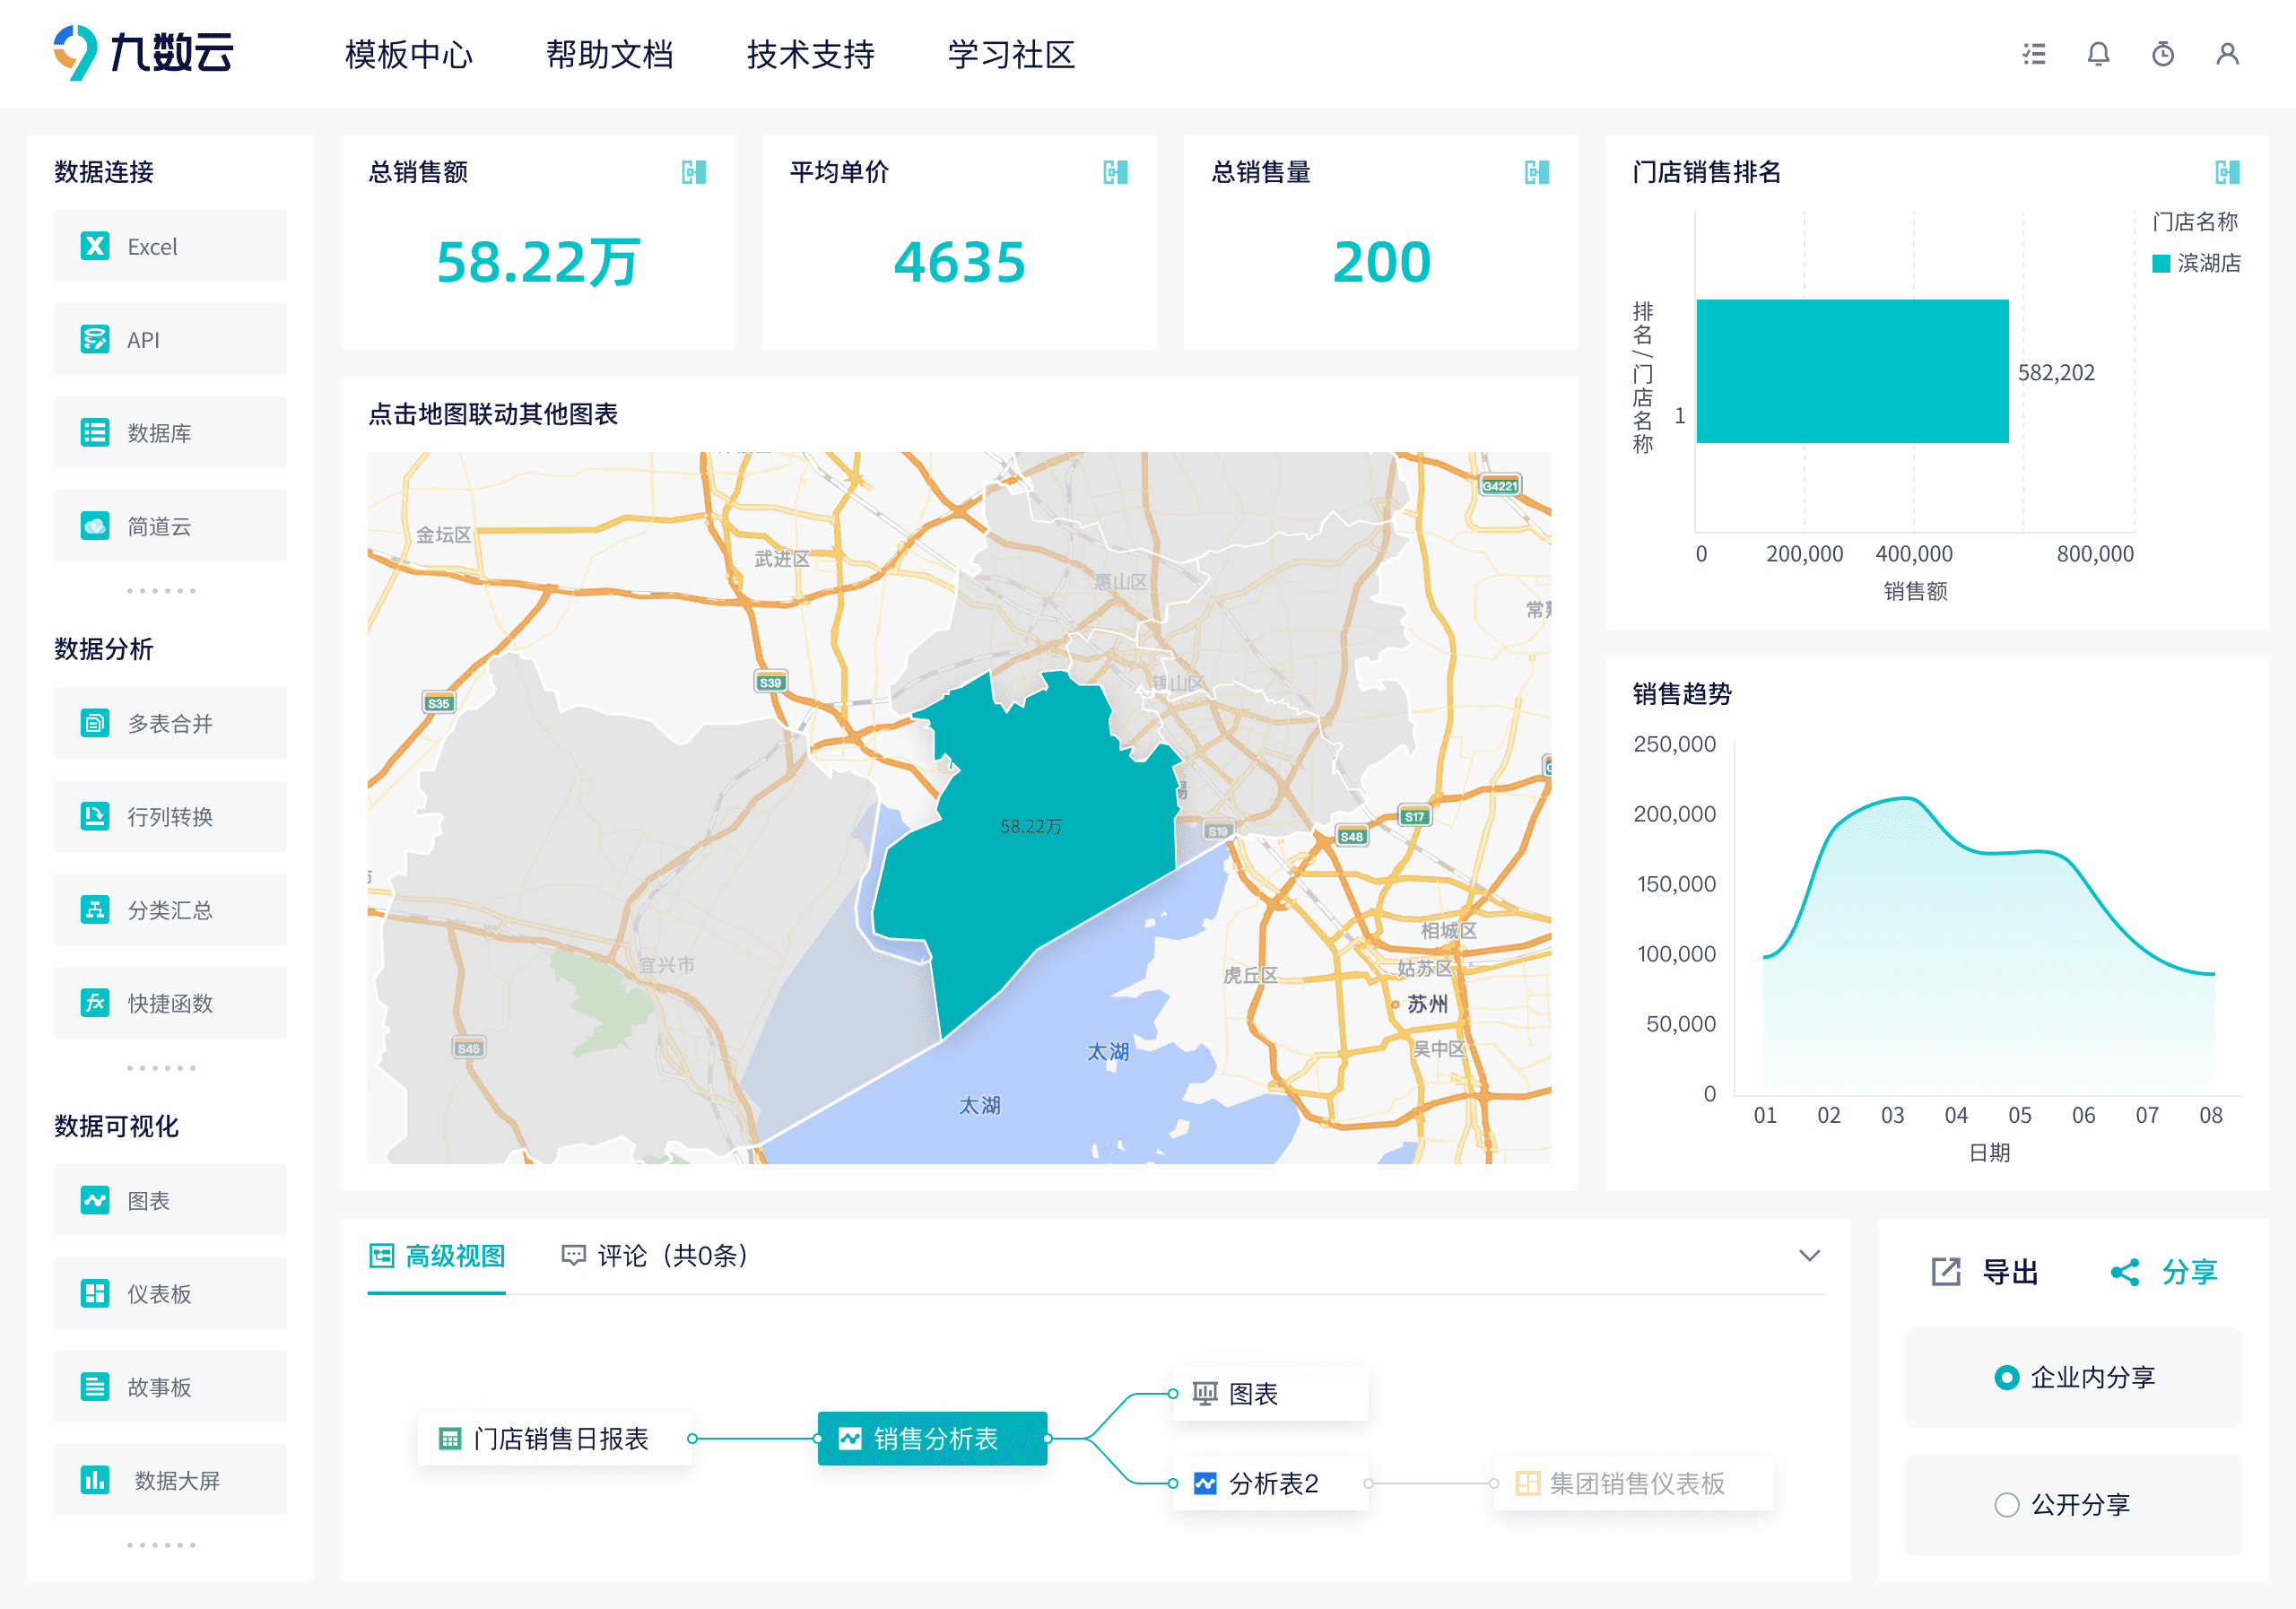Click the timer icon in header
This screenshot has width=2296, height=1609.
coord(2162,54)
